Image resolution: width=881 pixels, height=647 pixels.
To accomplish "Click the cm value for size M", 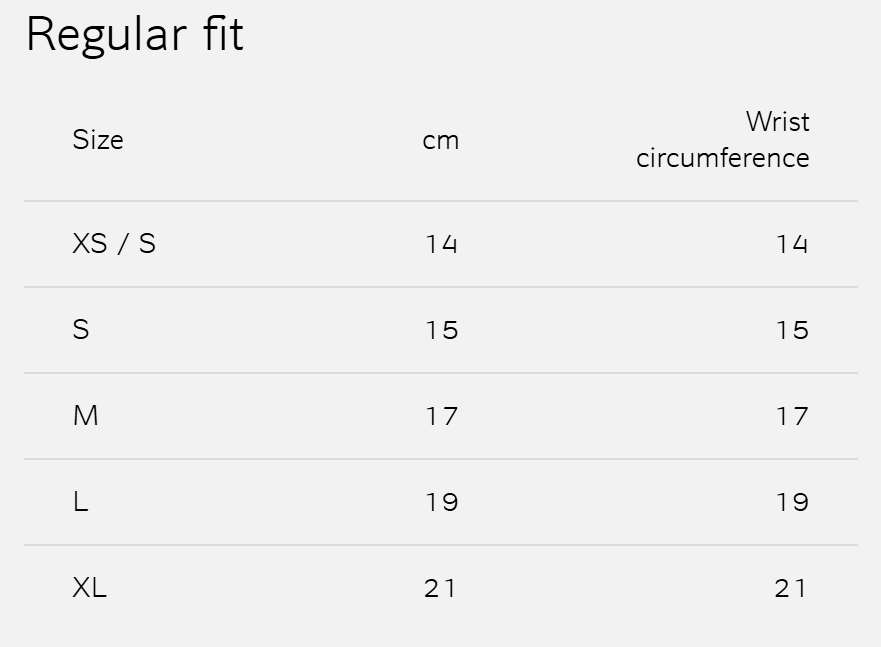I will tap(441, 416).
